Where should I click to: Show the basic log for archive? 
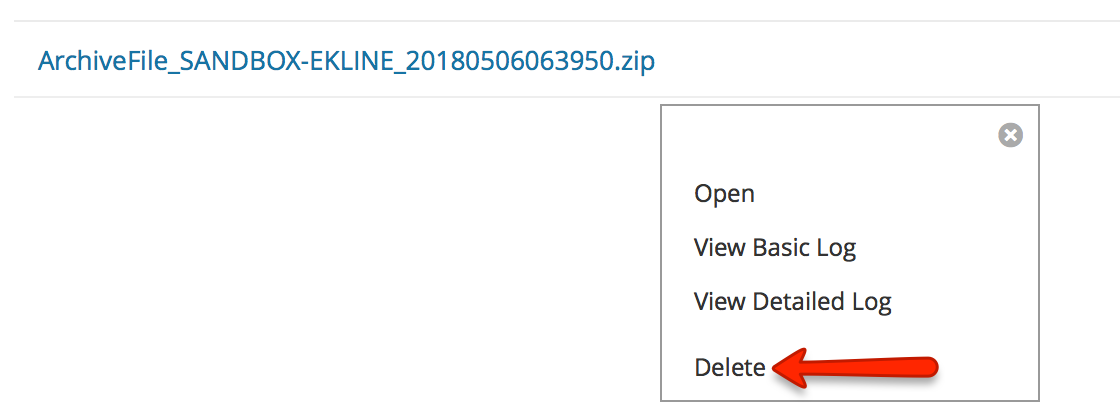tap(775, 248)
